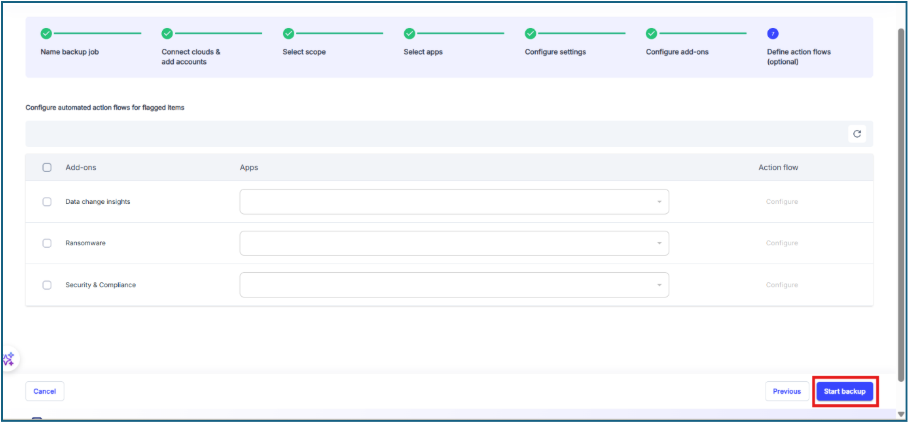
Task: Open Apps dropdown for Data change insights
Action: (x=454, y=202)
